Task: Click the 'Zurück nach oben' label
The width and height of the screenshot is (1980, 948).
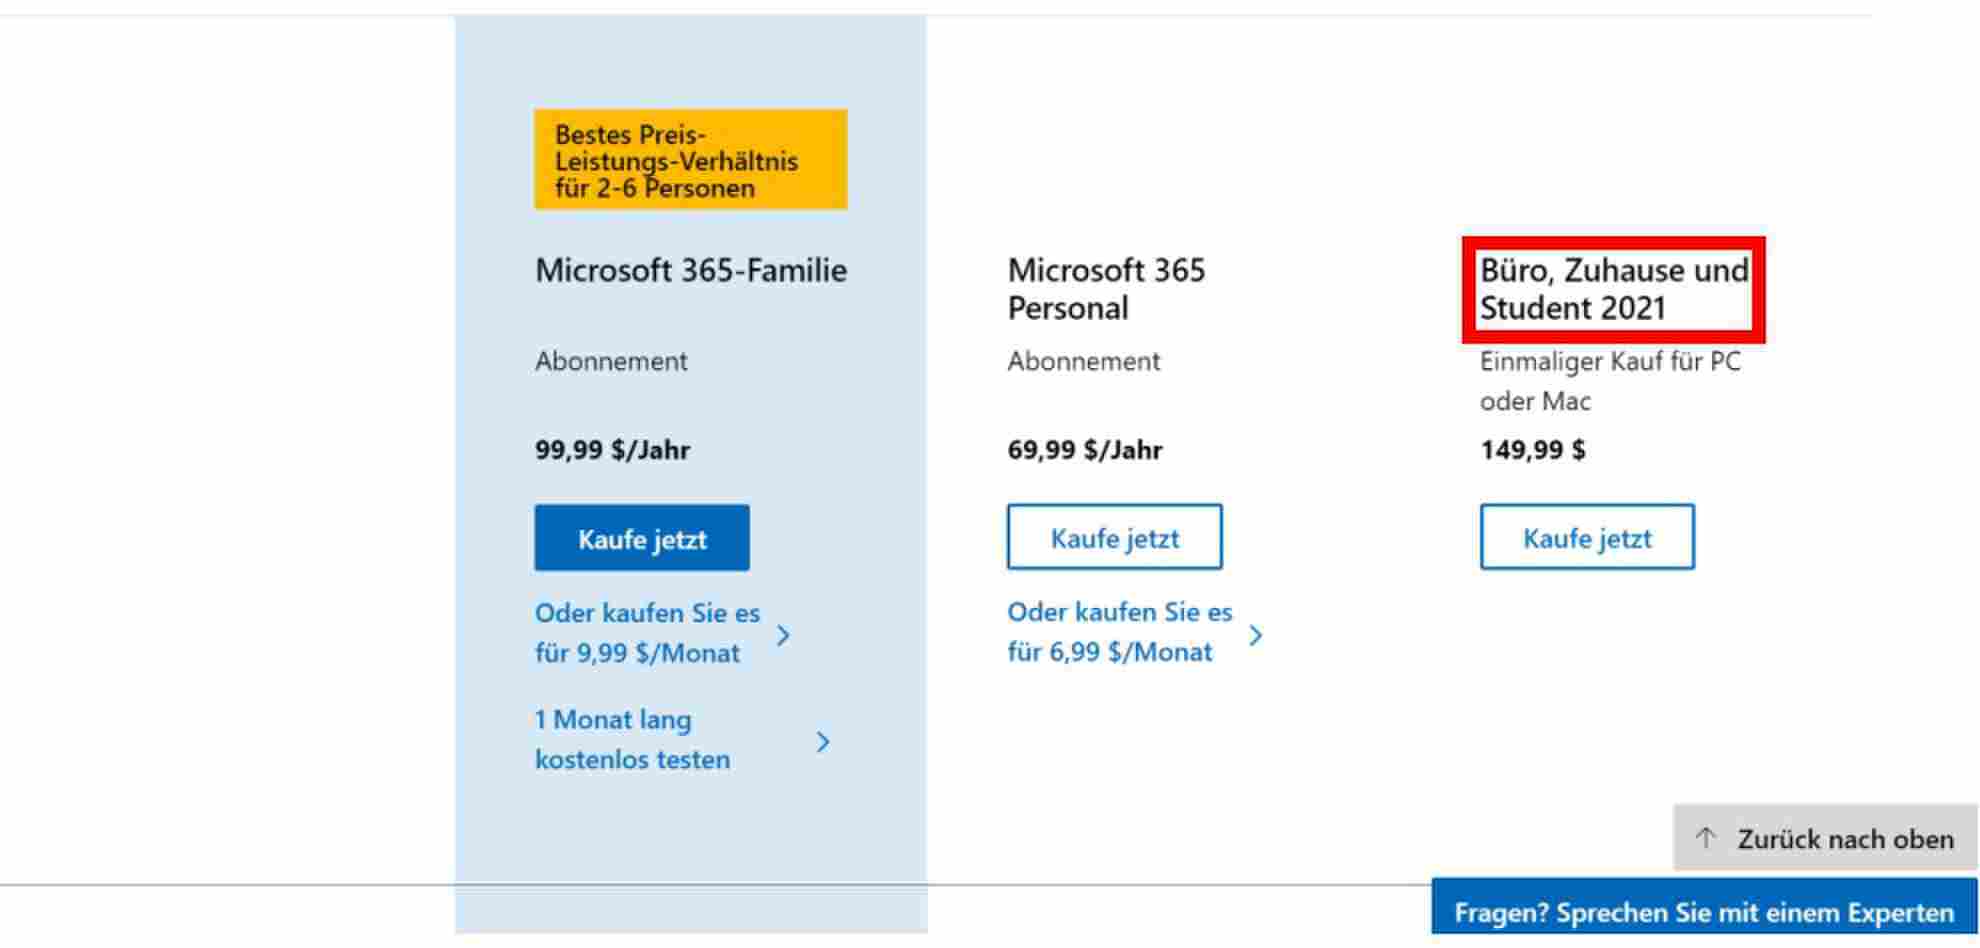Action: pos(1845,839)
